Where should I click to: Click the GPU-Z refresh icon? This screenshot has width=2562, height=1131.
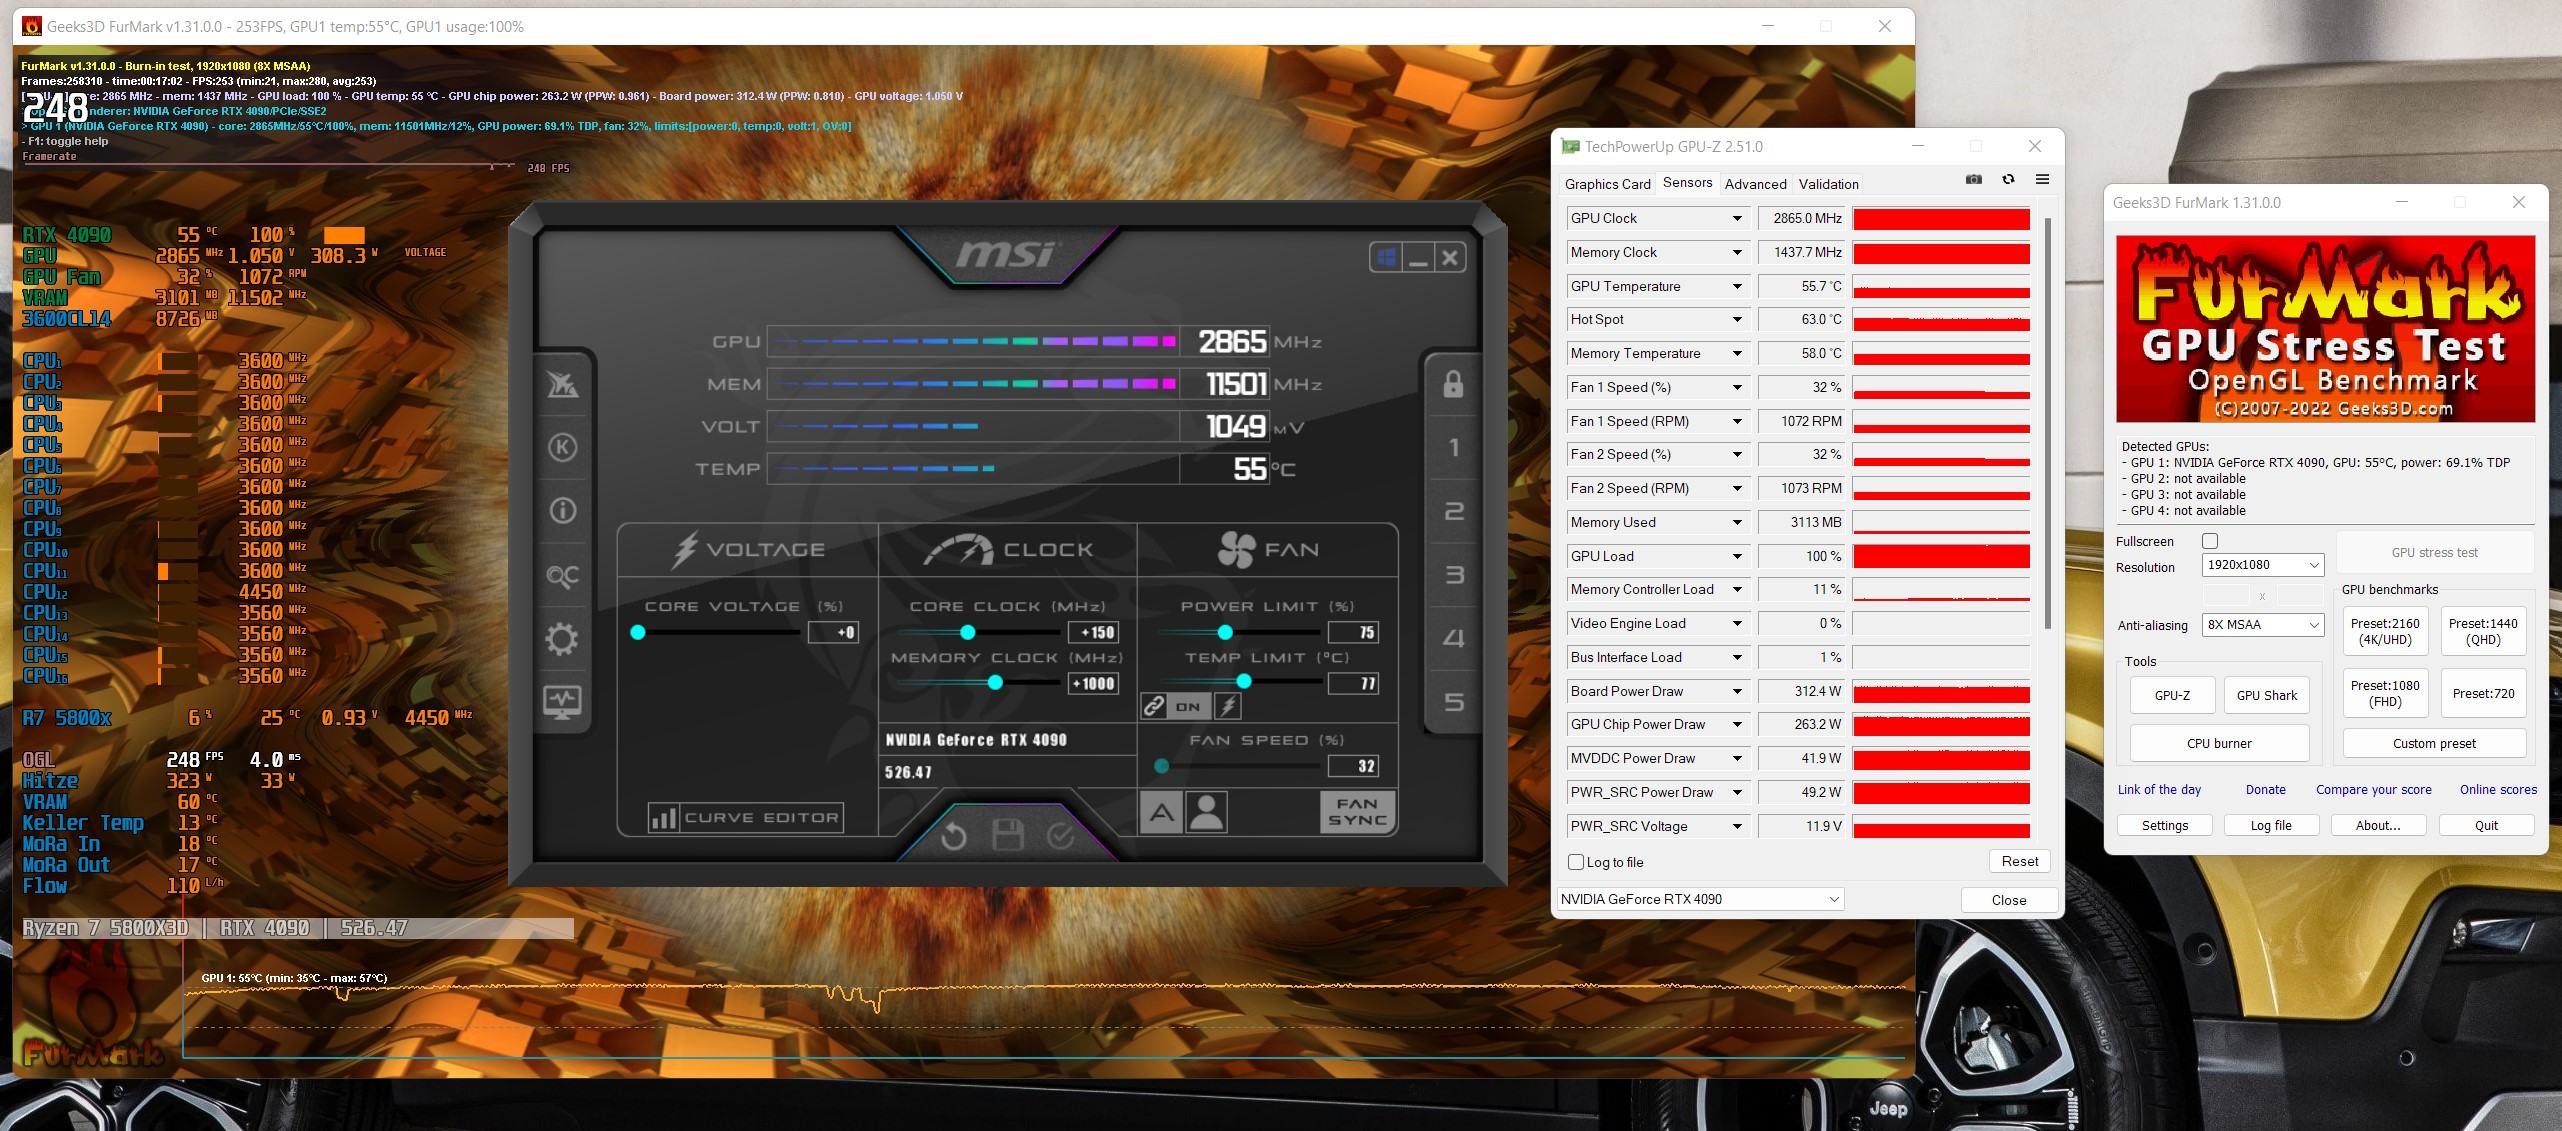coord(2008,180)
